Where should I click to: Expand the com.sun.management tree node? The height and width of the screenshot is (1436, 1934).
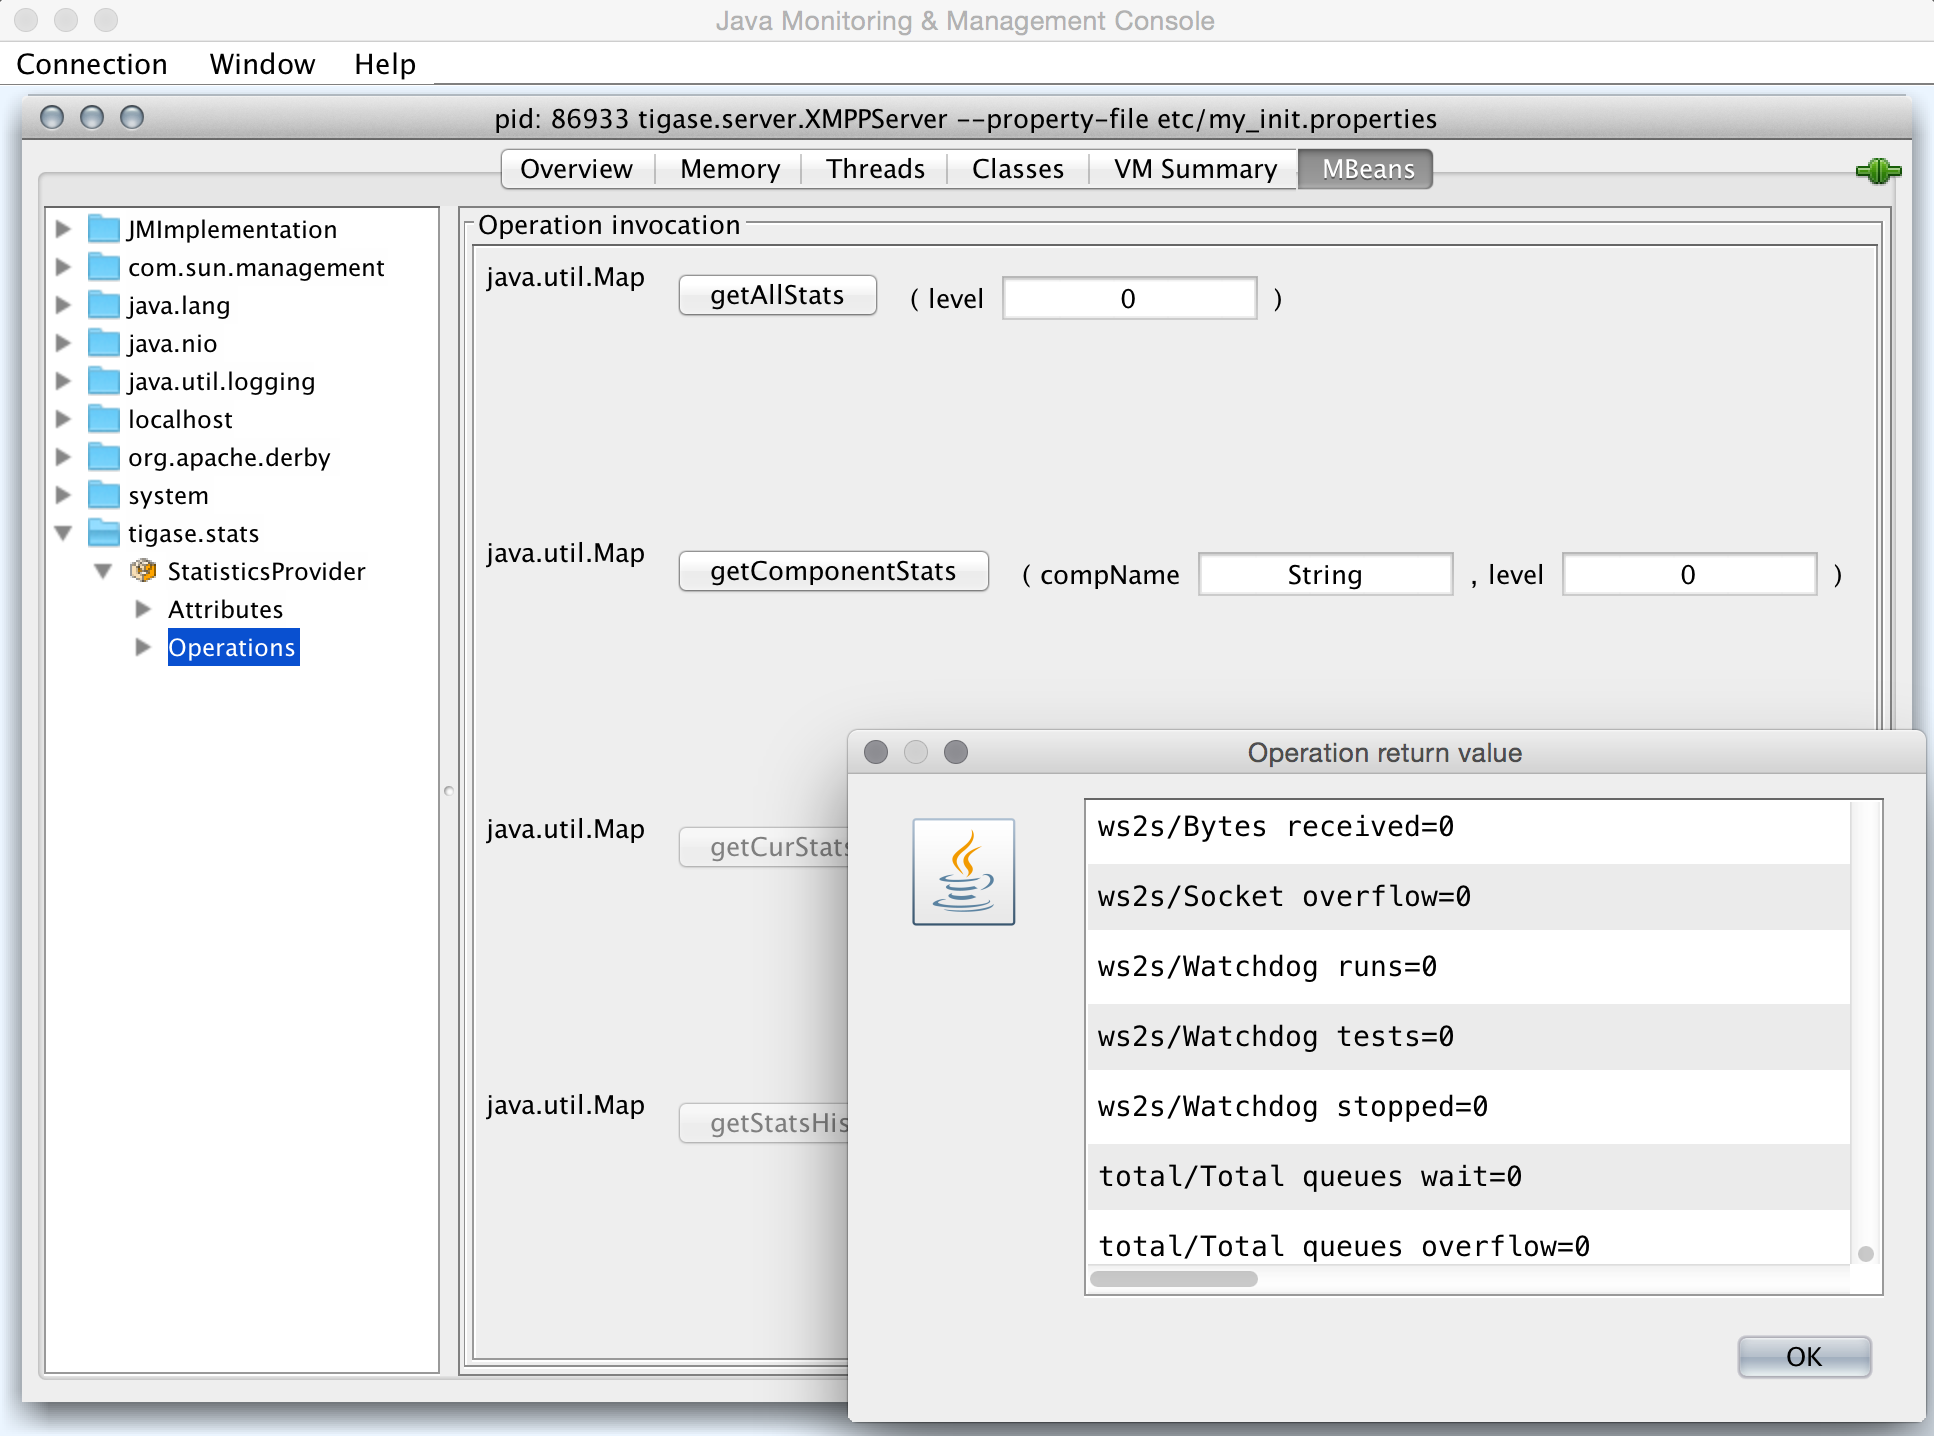point(63,267)
